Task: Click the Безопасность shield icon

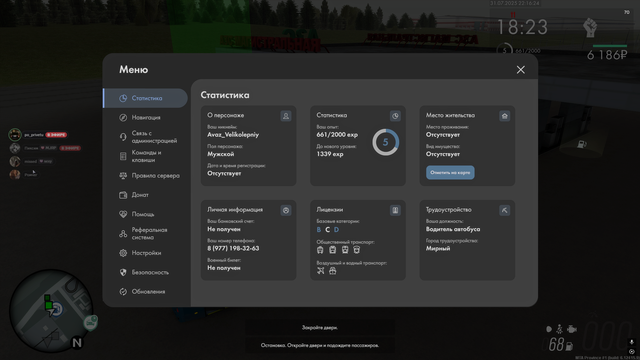Action: pyautogui.click(x=123, y=272)
